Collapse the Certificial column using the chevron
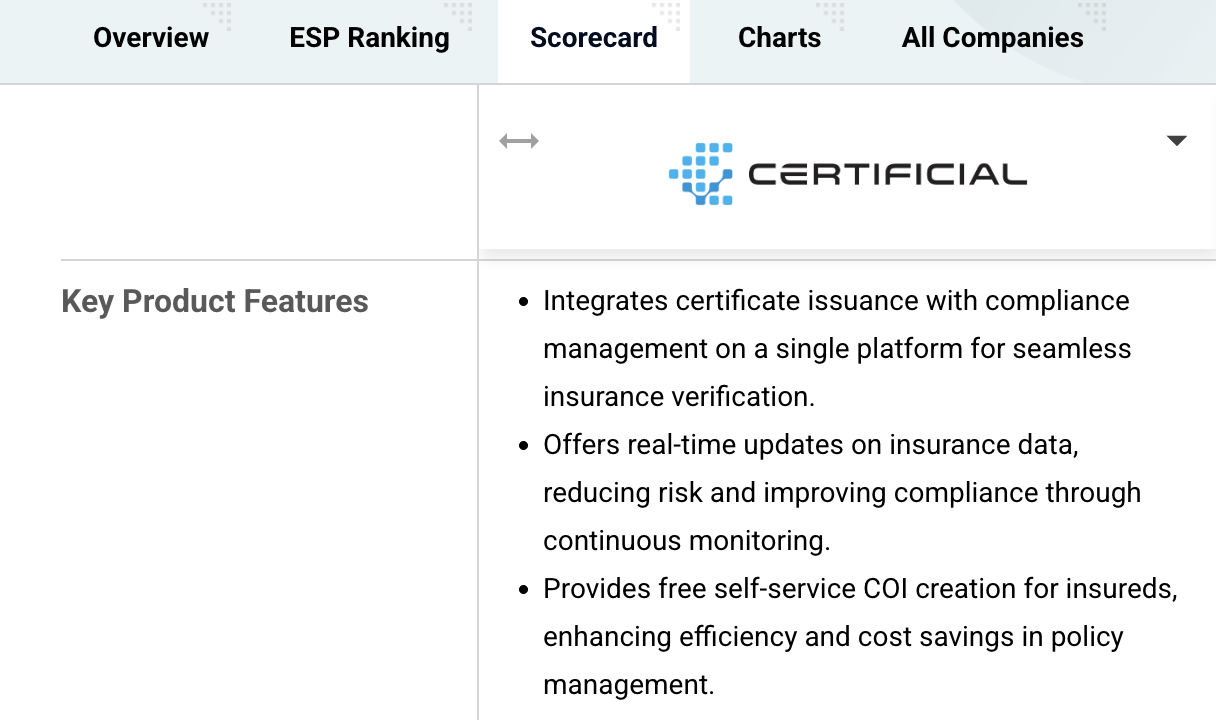Screen dimensions: 1216x720 [x=1178, y=140]
